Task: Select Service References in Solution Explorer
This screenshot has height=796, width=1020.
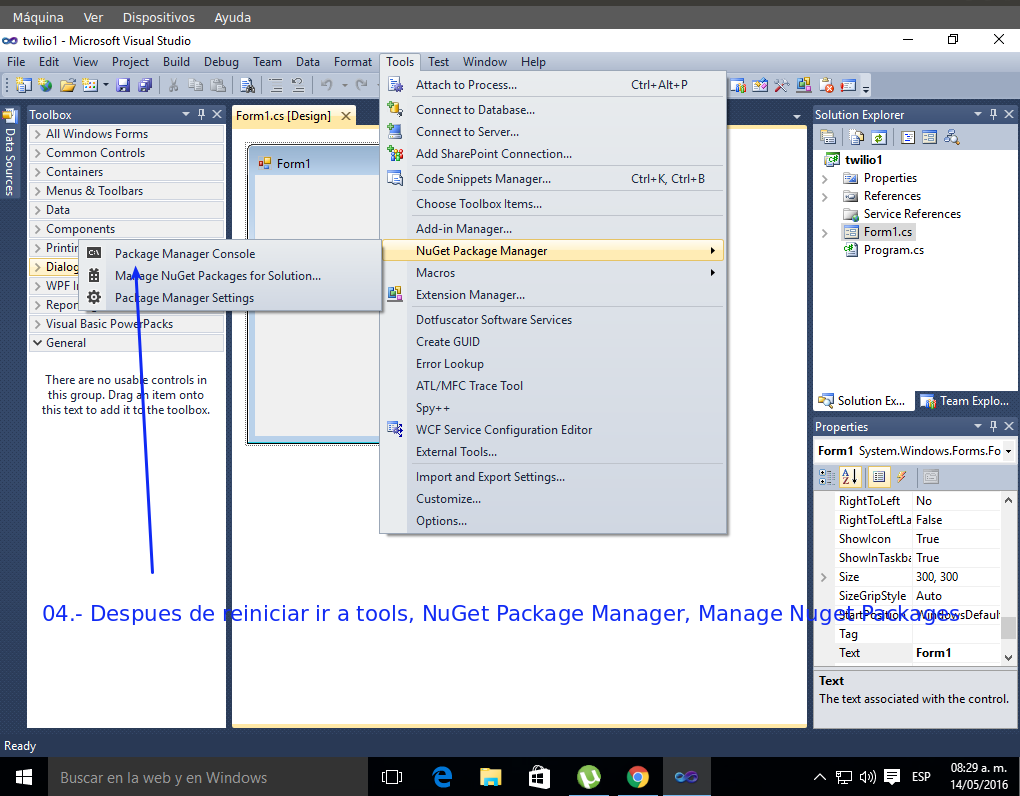Action: point(912,214)
